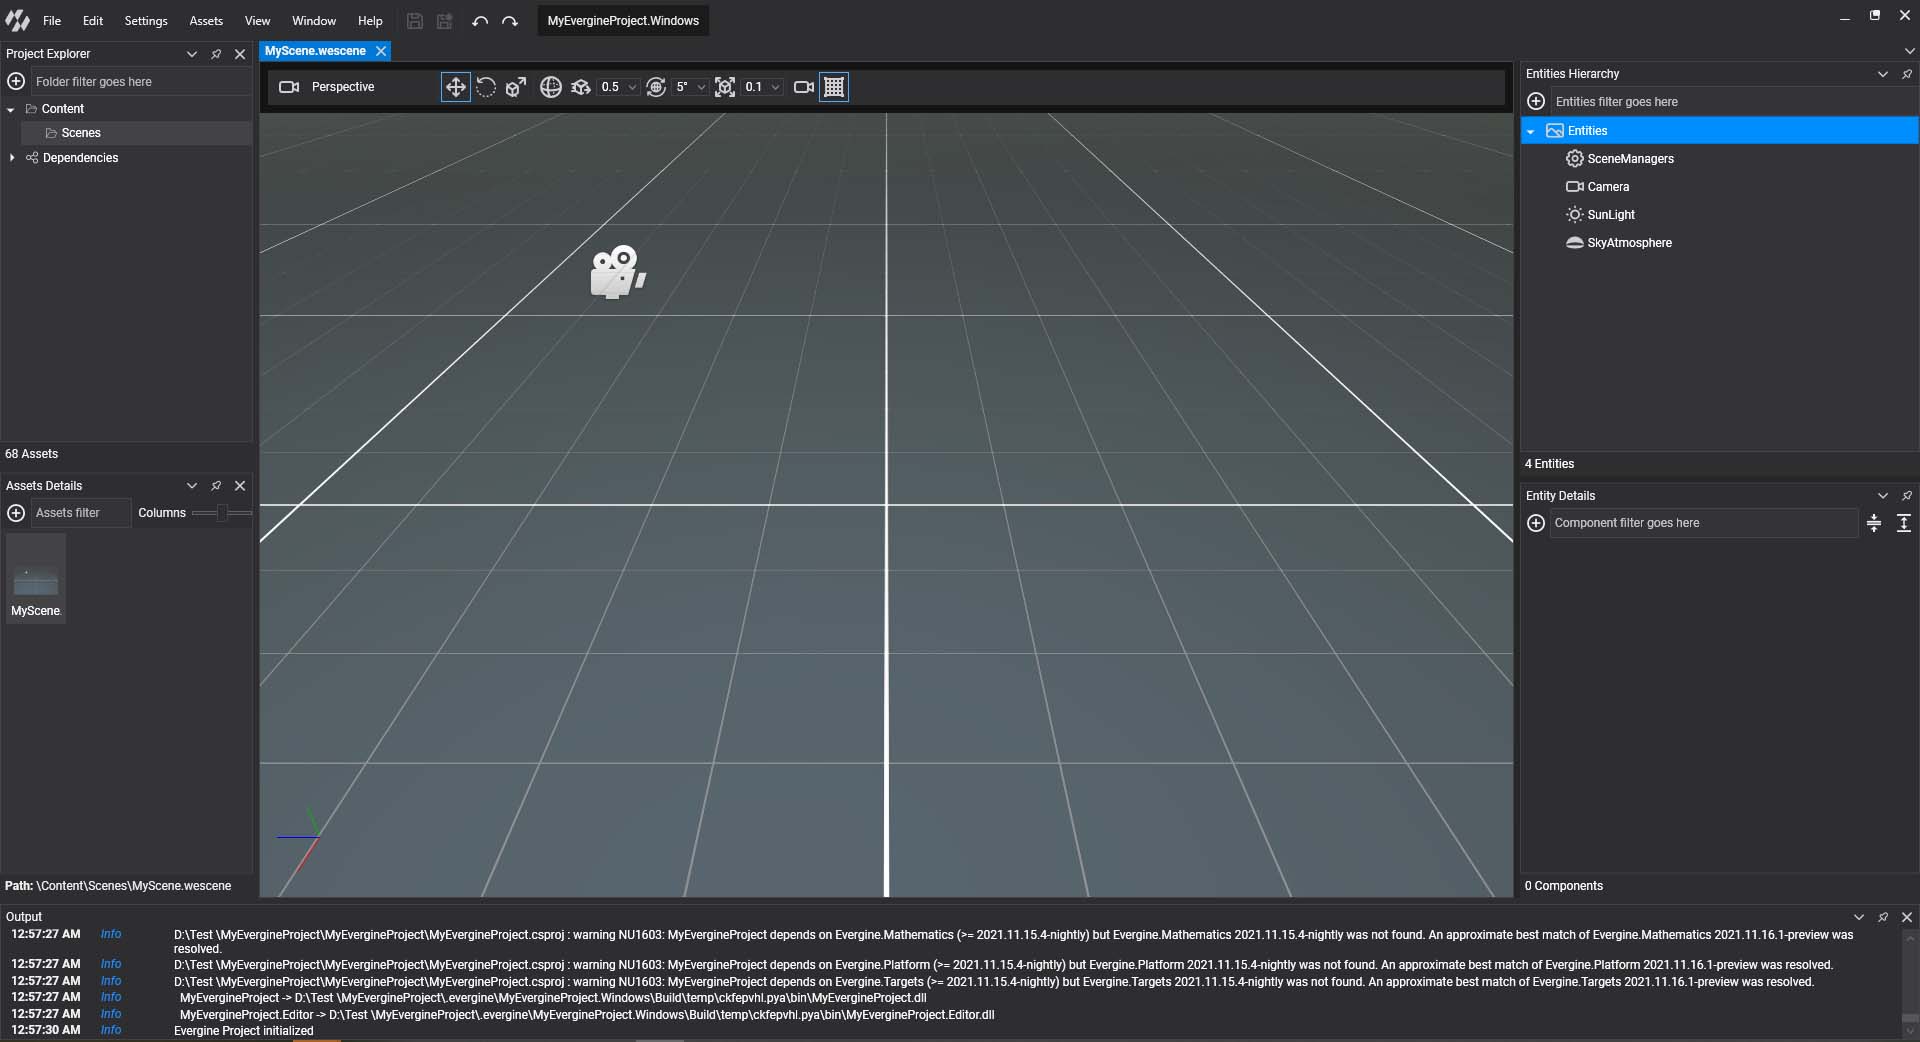This screenshot has width=1920, height=1042.
Task: Click the MyScene asset thumbnail
Action: click(36, 580)
